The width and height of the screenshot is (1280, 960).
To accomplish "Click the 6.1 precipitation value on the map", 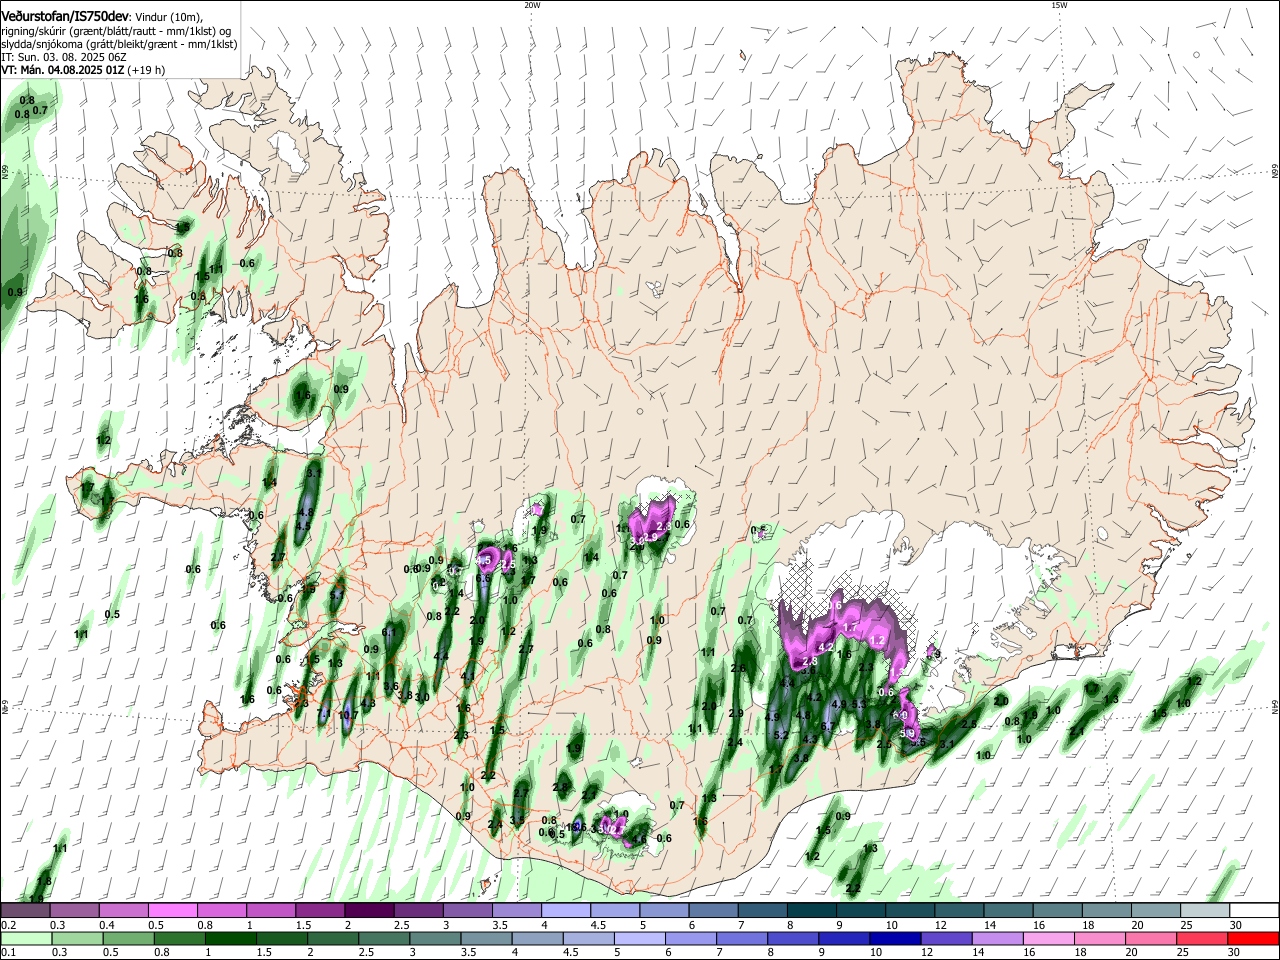I will [389, 632].
